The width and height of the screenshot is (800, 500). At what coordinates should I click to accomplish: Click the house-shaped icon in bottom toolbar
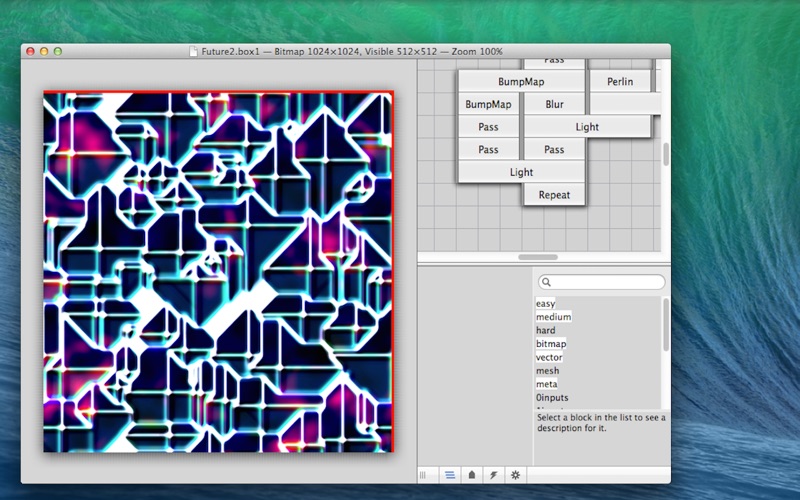point(471,475)
